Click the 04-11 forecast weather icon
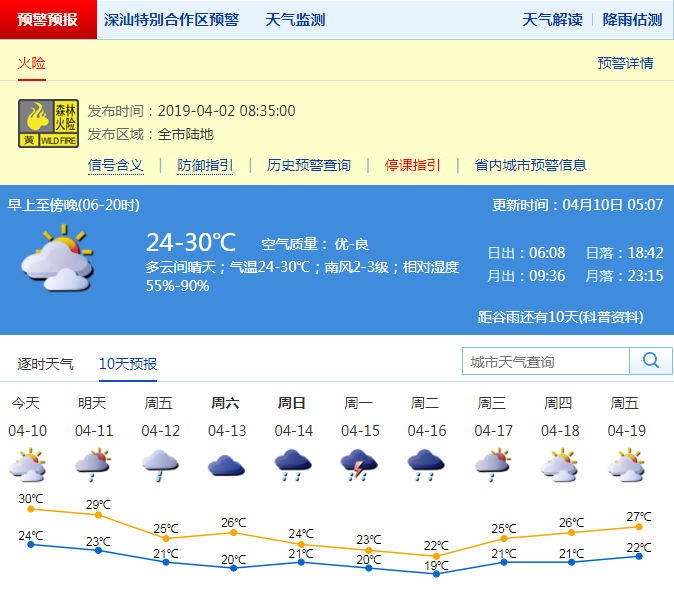Screen dimensions: 674x590 pyautogui.click(x=92, y=465)
